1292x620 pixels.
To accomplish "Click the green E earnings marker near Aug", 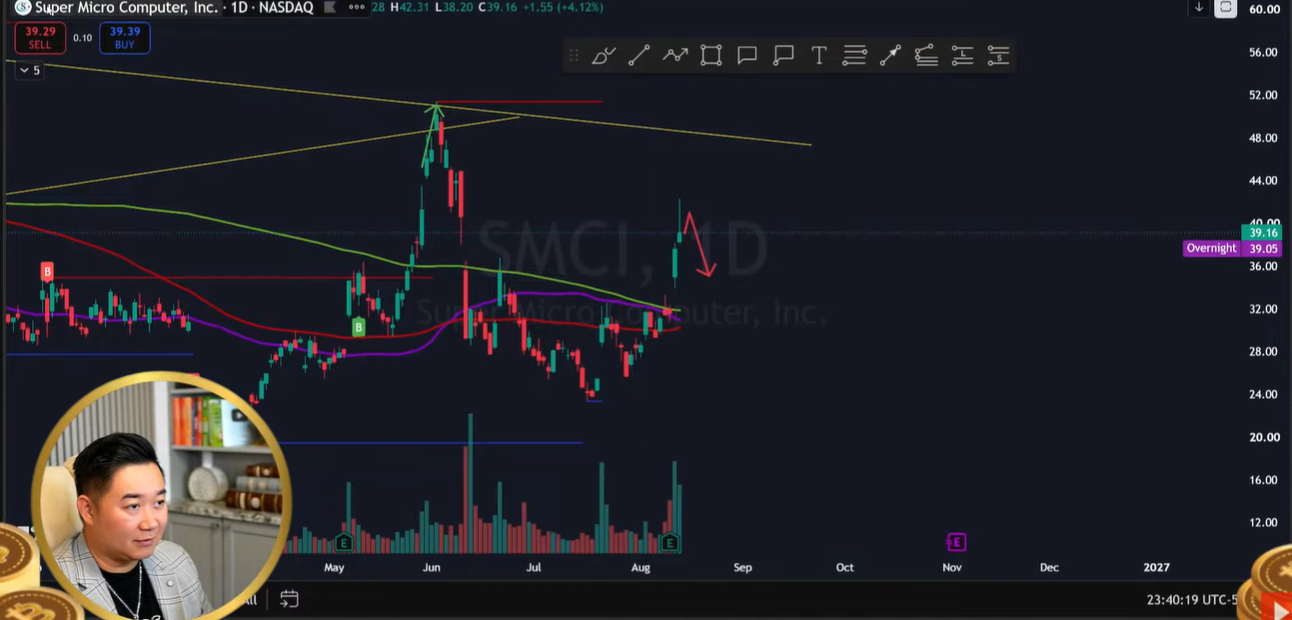I will tap(670, 543).
